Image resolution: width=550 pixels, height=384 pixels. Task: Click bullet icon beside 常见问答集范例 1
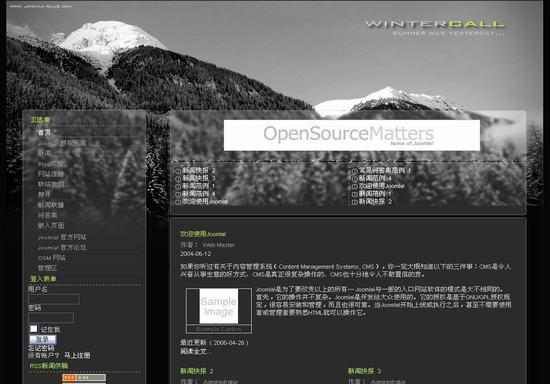click(354, 171)
